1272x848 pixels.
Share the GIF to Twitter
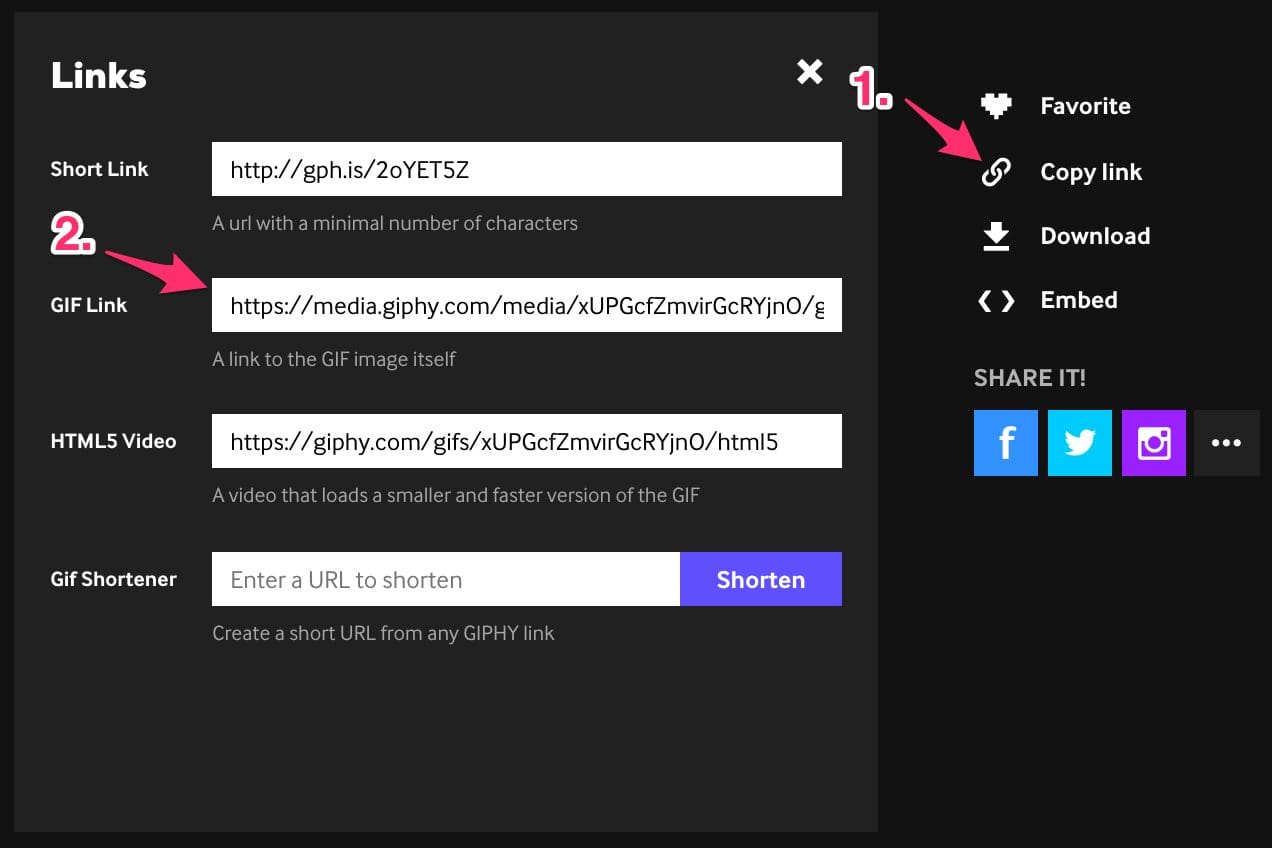[x=1079, y=442]
